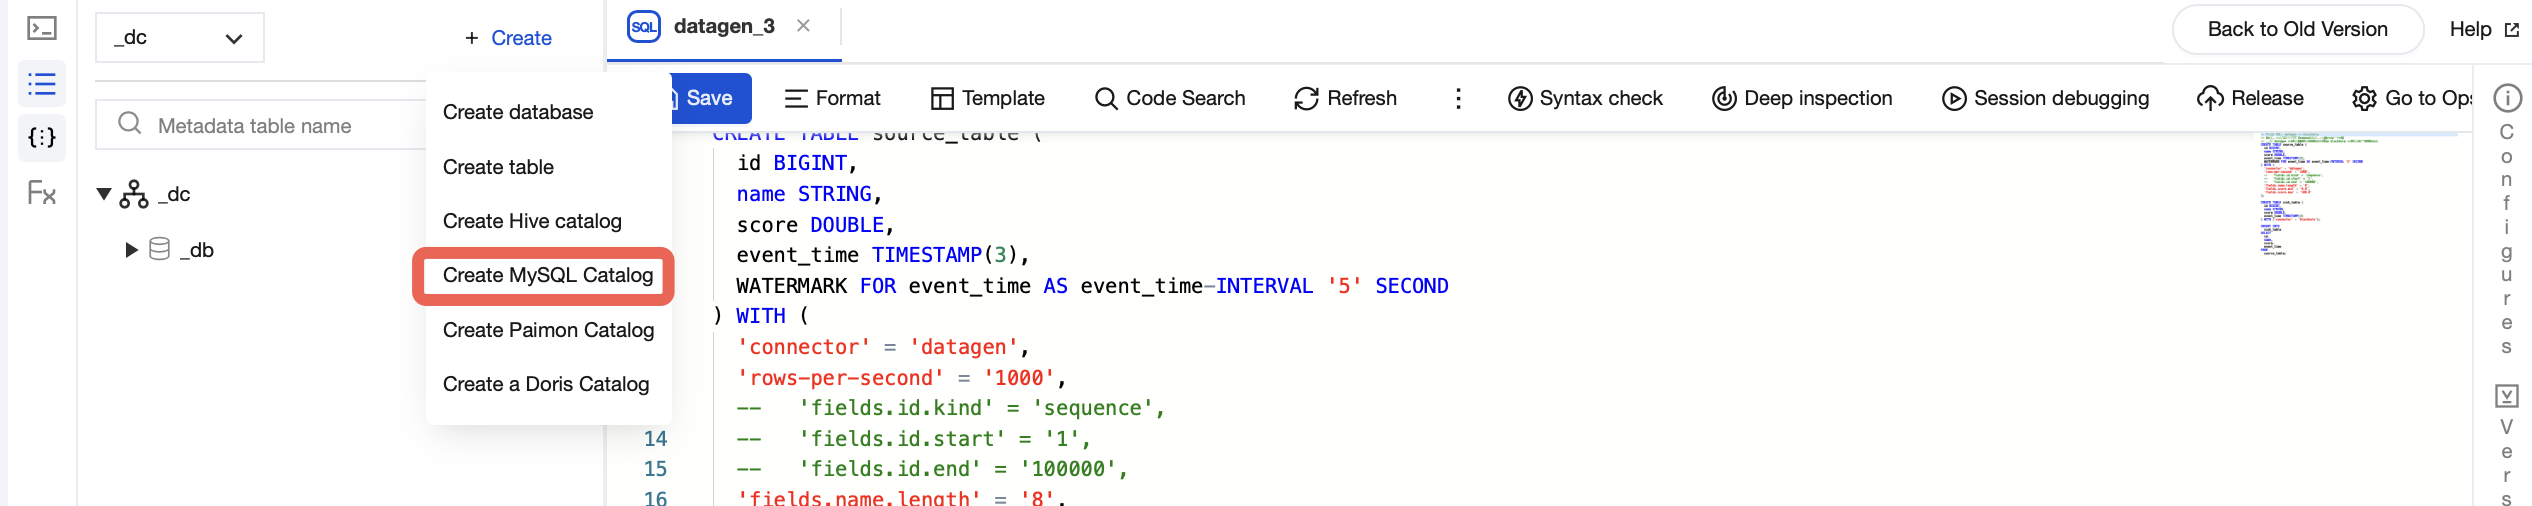The height and width of the screenshot is (506, 2532).
Task: Open Code Search
Action: (x=1170, y=98)
